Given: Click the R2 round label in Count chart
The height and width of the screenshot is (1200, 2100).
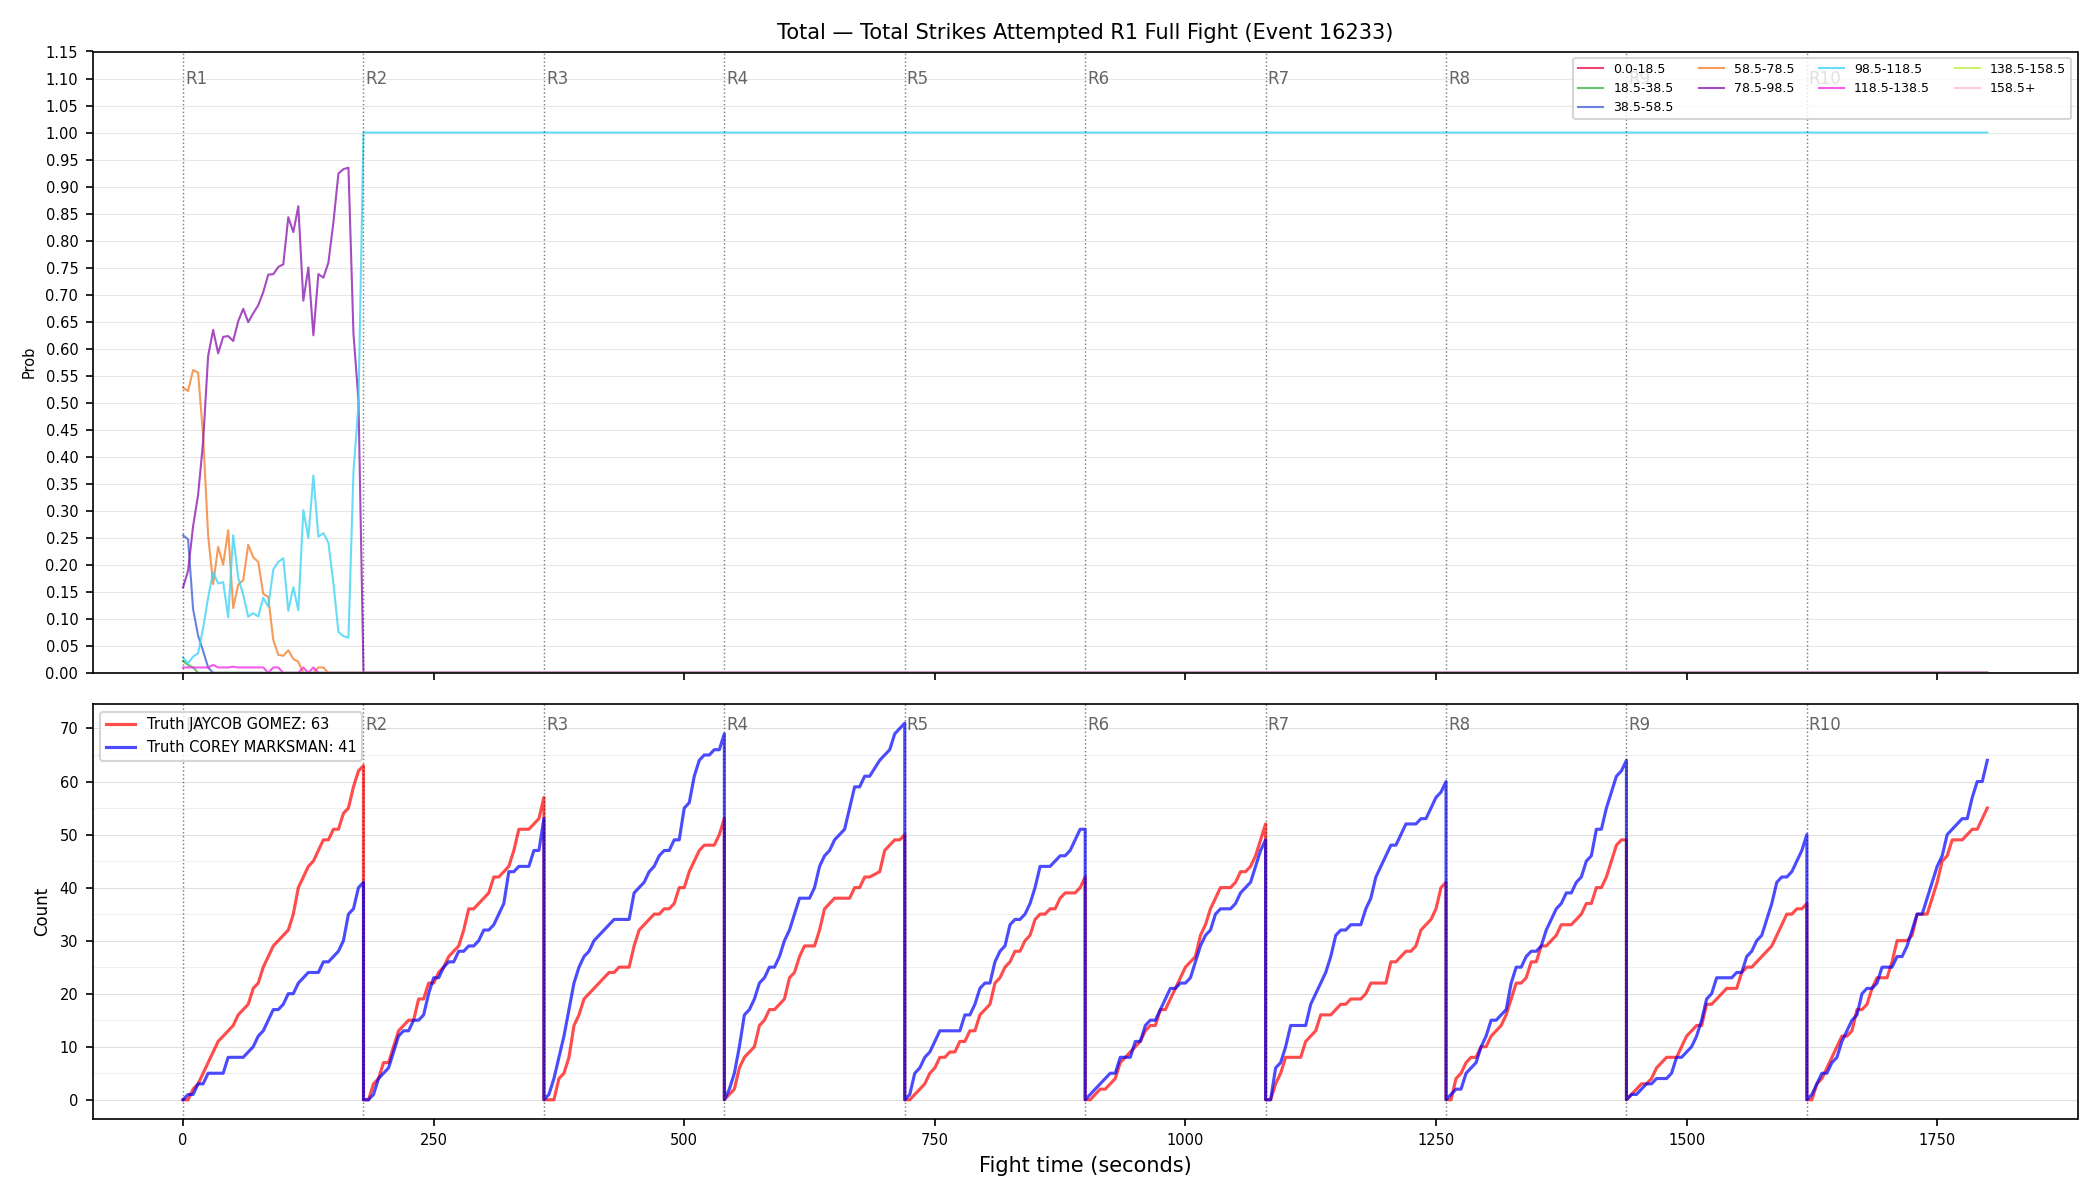Looking at the screenshot, I should pos(376,724).
